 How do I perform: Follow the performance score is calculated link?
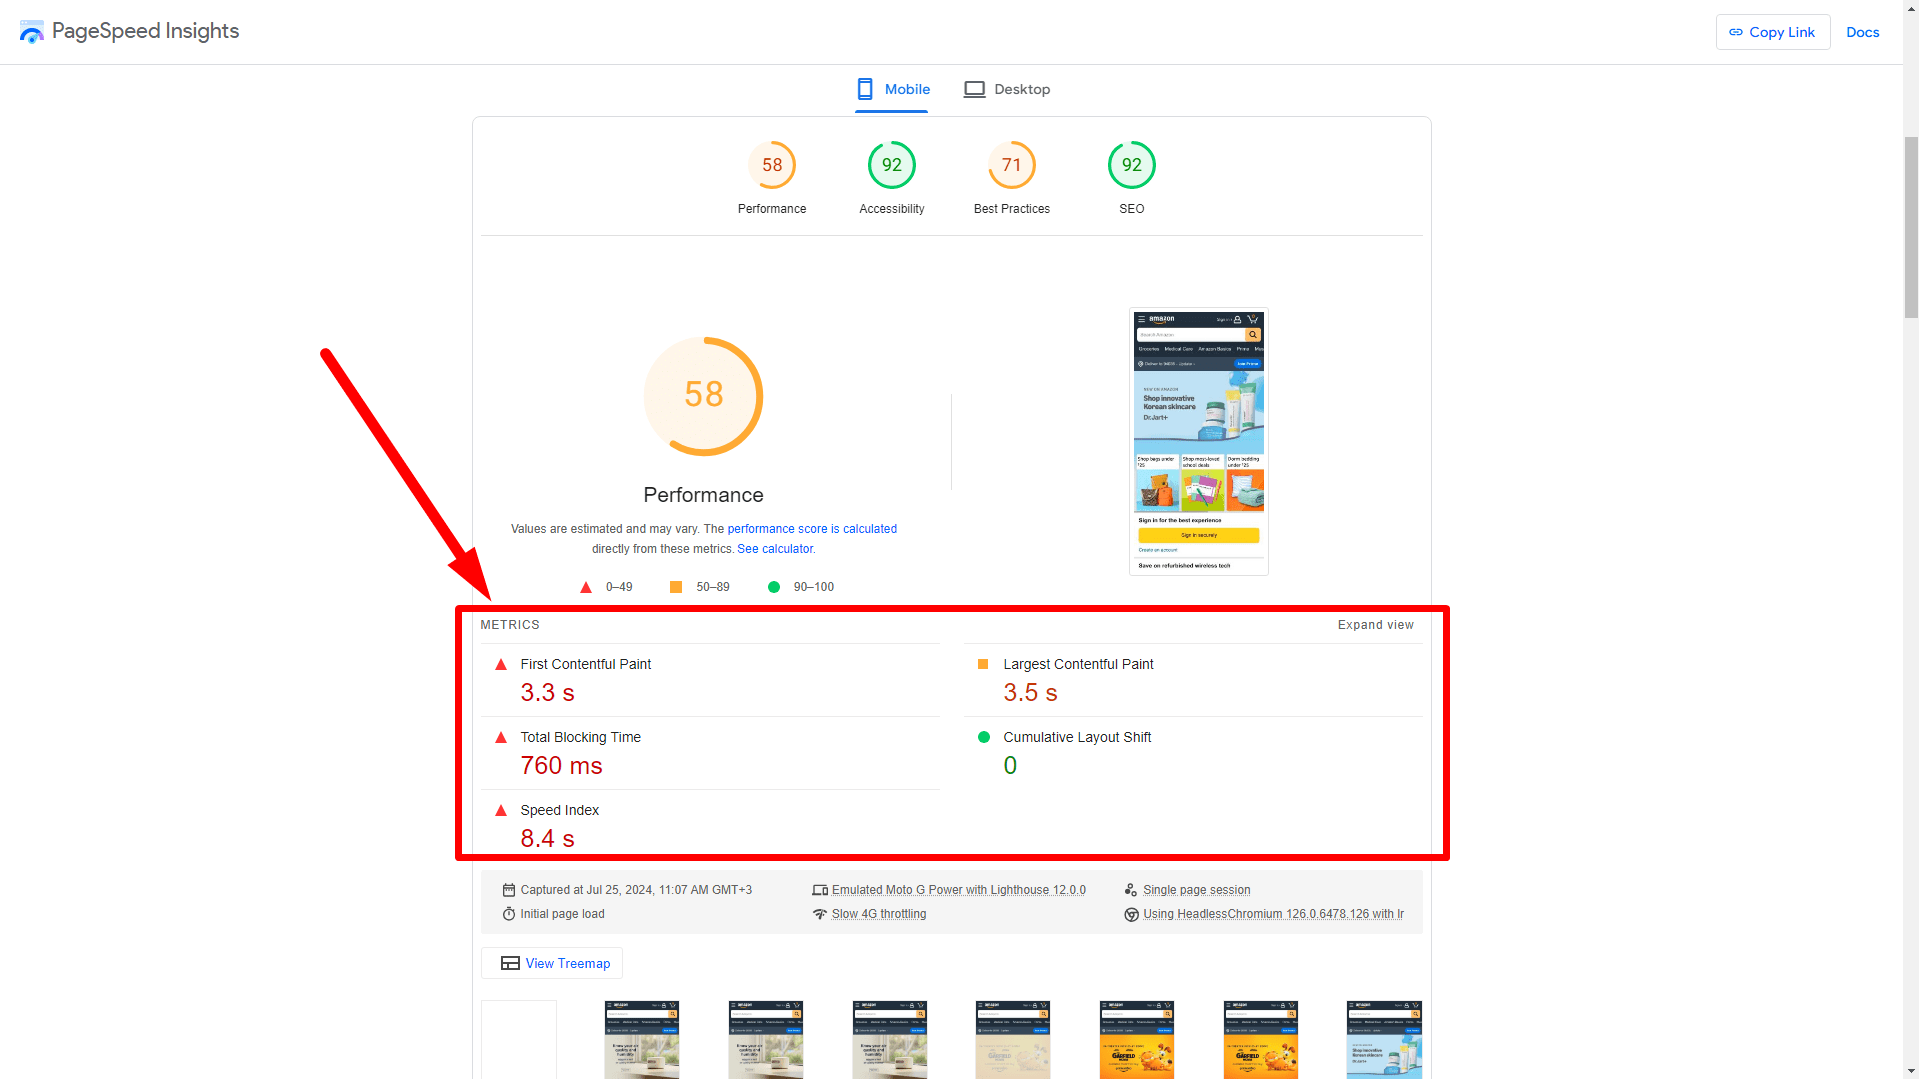coord(811,529)
